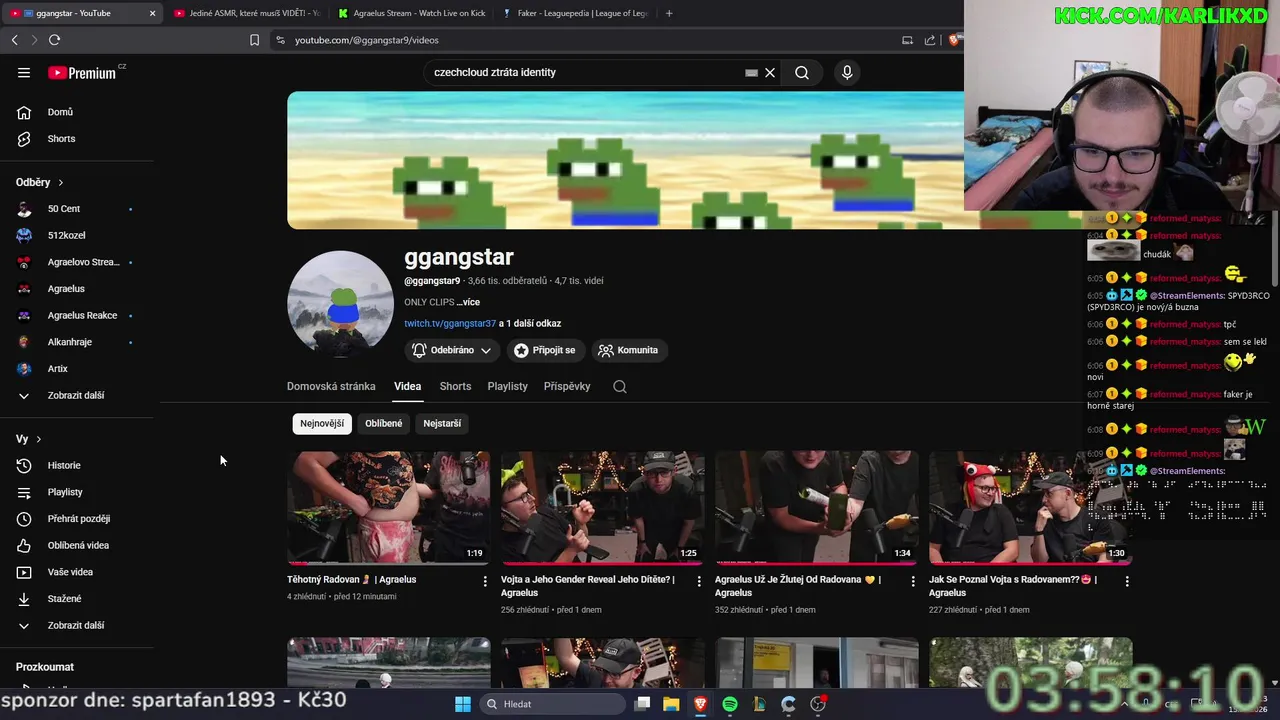Switch to the Domovská stránka tab
This screenshot has height=720, width=1280.
click(331, 386)
